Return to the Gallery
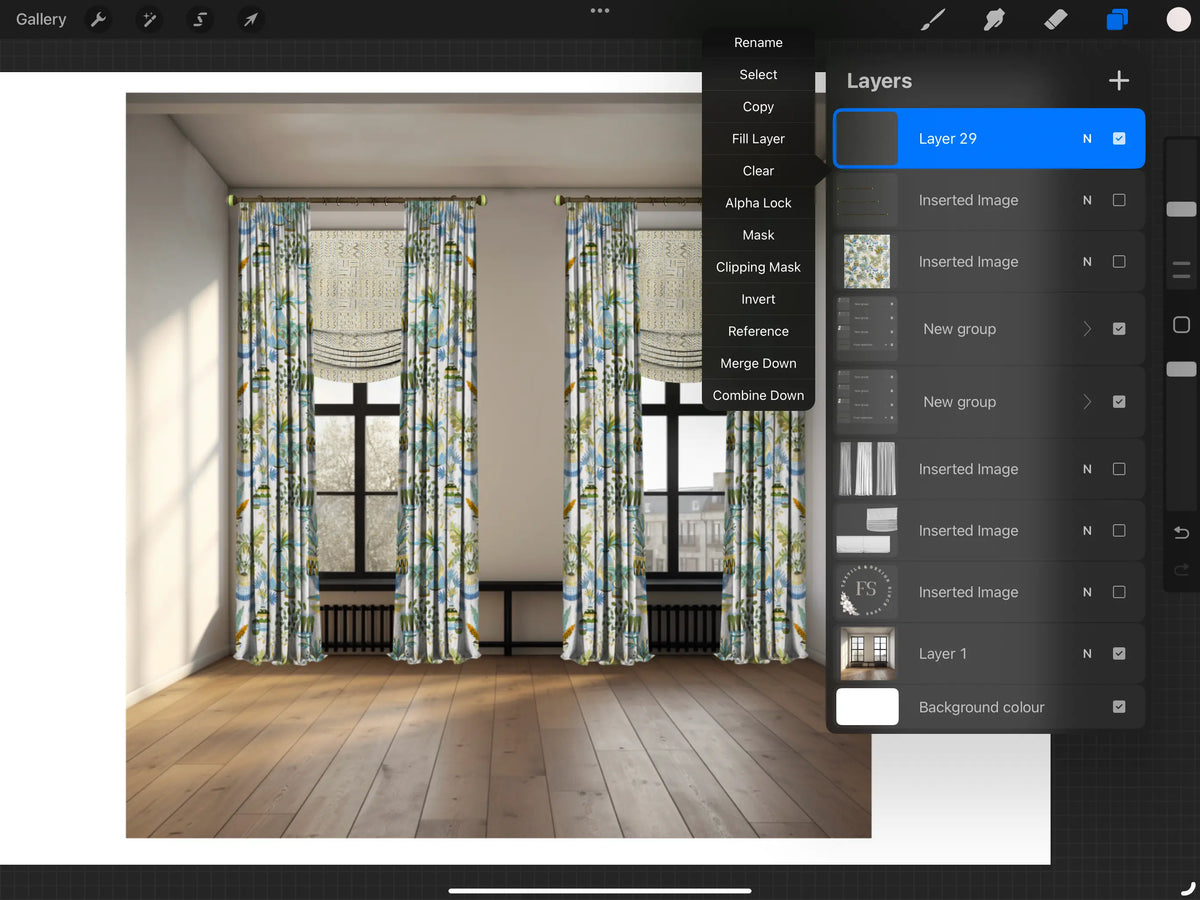1200x900 pixels. click(x=41, y=19)
